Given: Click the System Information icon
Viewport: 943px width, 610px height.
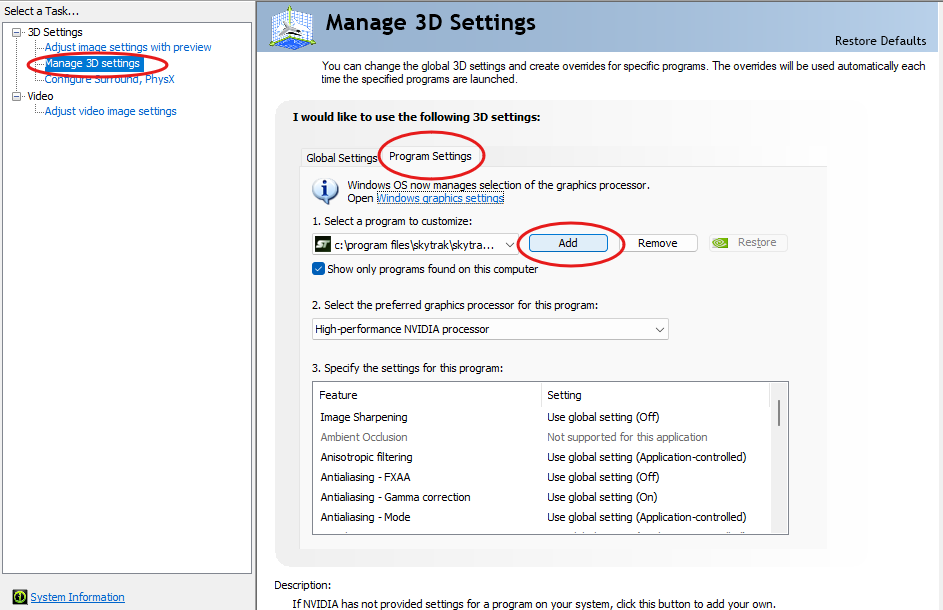Looking at the screenshot, I should coord(19,597).
